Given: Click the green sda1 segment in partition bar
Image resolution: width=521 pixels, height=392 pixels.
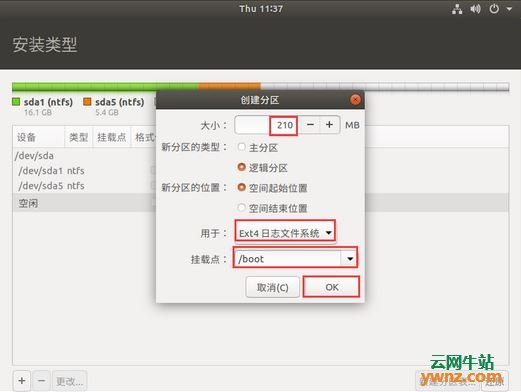Looking at the screenshot, I should (105, 87).
